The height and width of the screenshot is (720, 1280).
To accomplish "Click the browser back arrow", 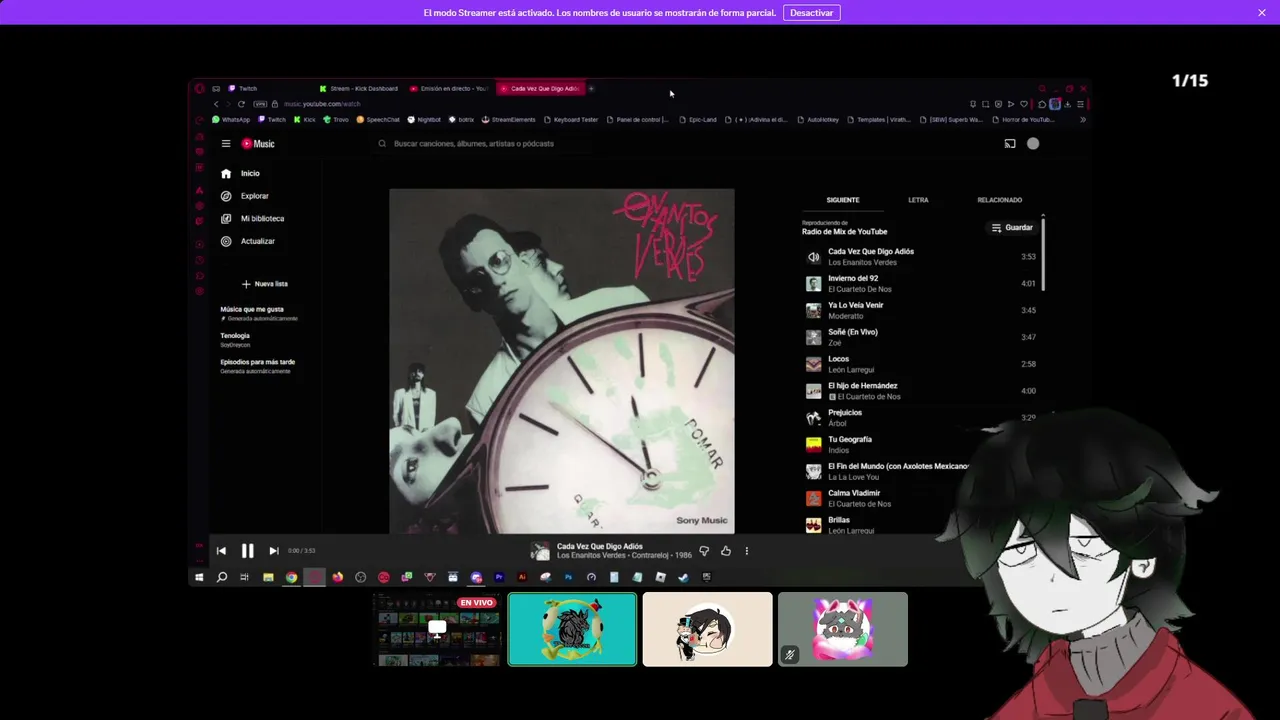I will tap(215, 104).
